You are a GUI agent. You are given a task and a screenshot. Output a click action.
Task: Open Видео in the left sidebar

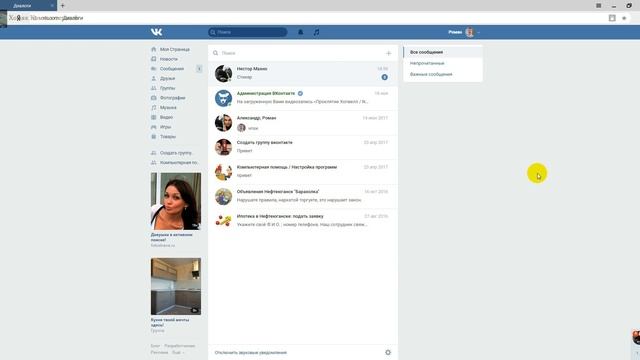(166, 117)
